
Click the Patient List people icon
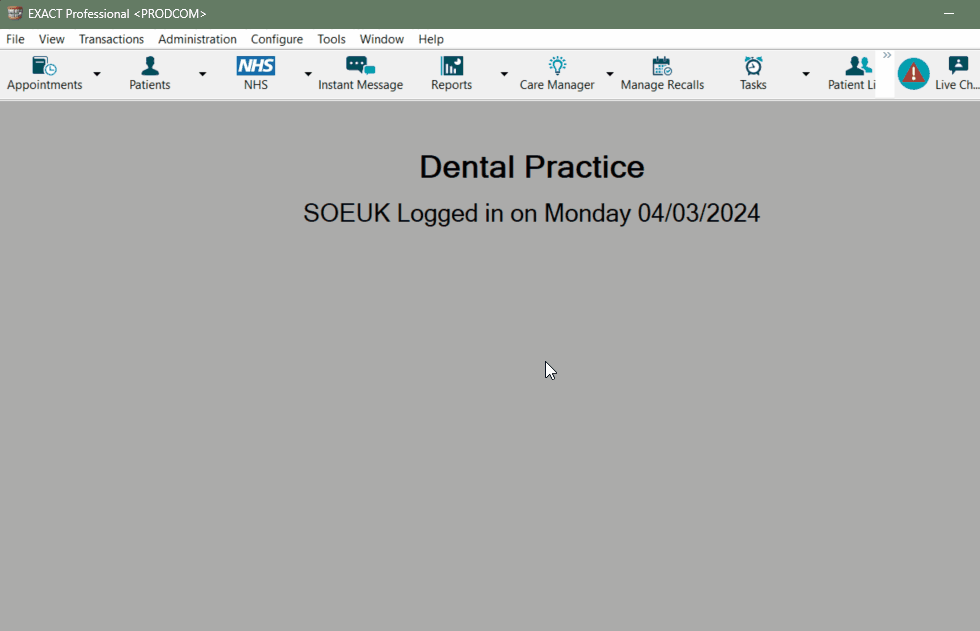coord(857,67)
